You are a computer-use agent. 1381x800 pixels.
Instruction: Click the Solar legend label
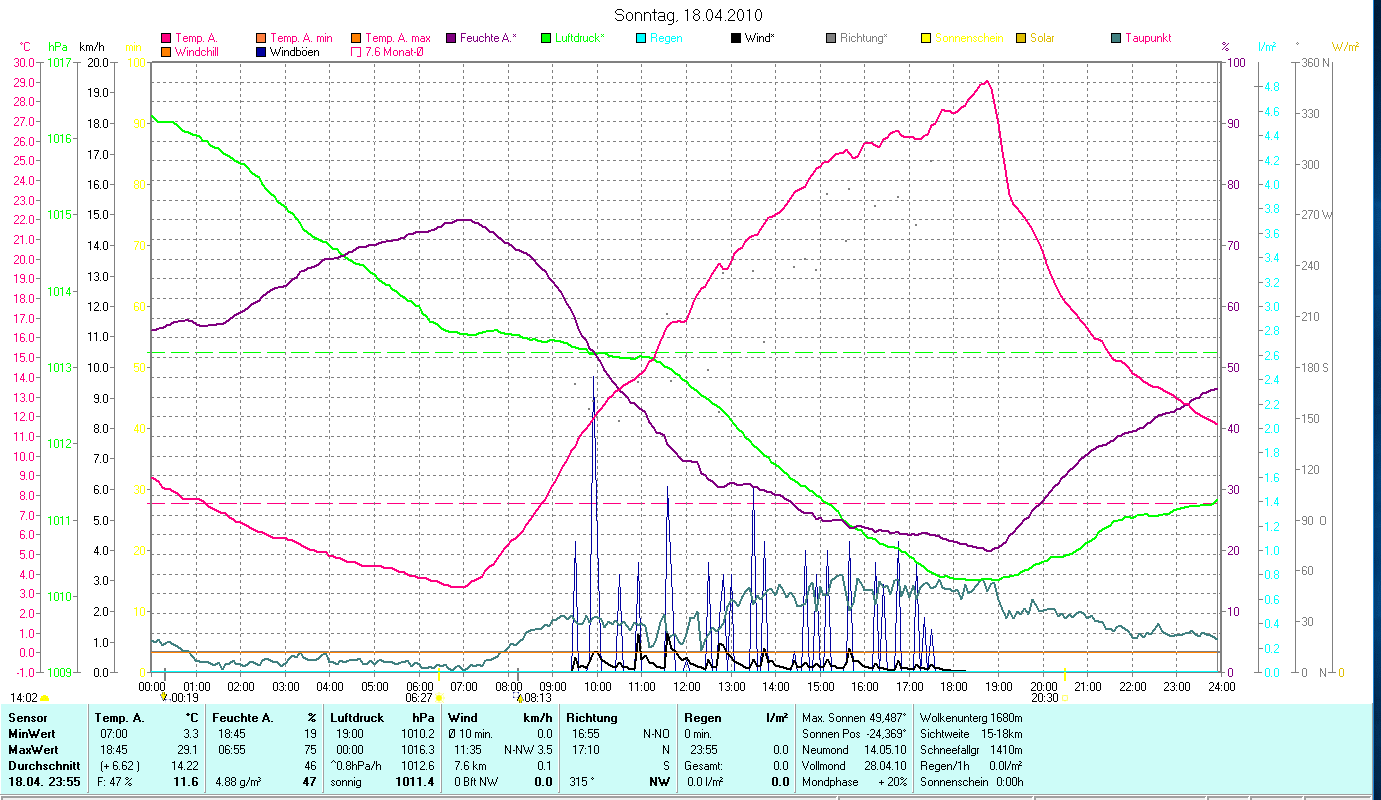click(x=1042, y=39)
